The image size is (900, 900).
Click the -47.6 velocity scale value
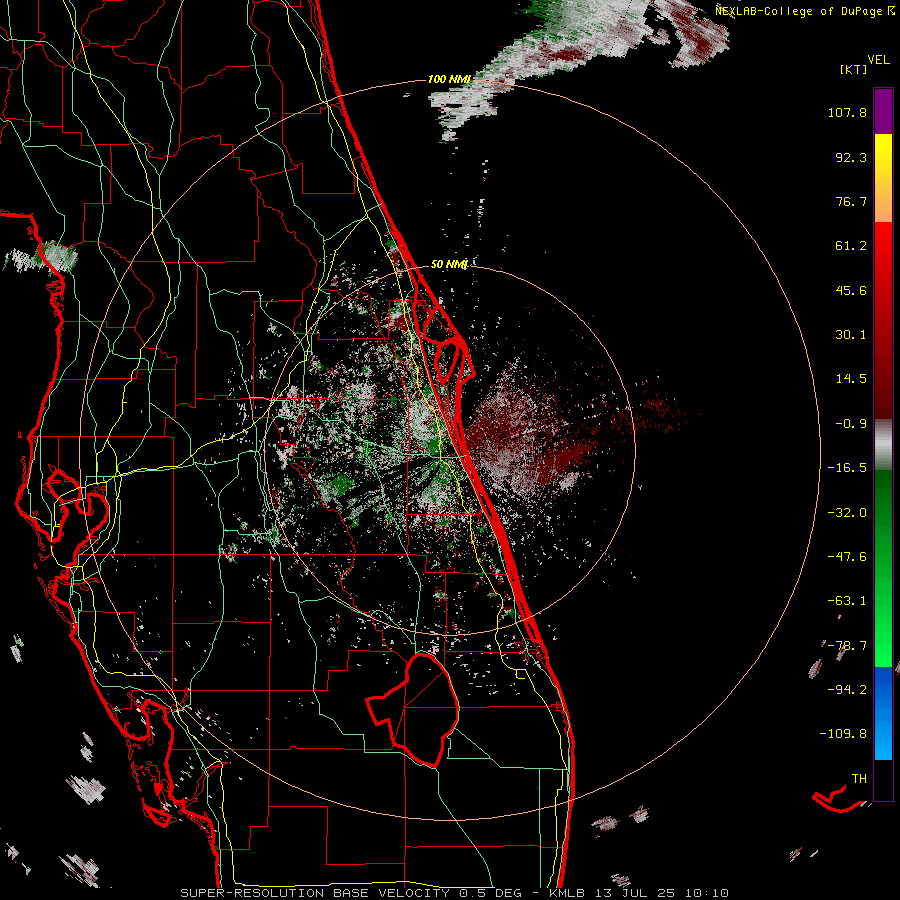847,557
